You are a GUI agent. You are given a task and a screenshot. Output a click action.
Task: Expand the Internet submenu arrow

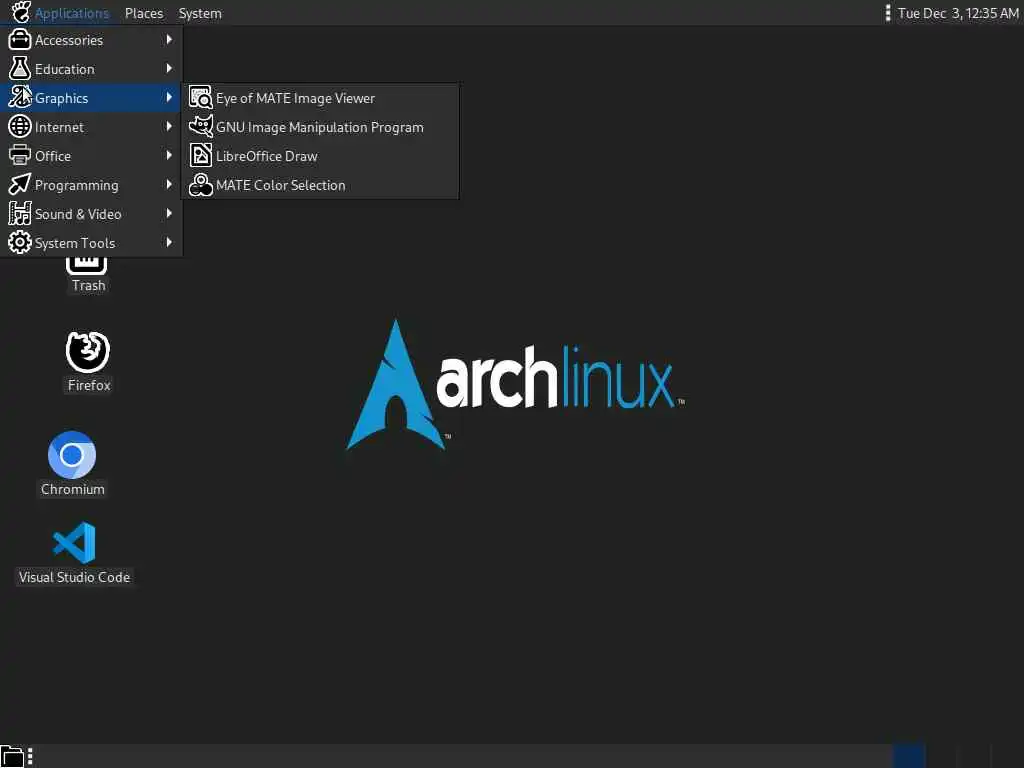169,126
